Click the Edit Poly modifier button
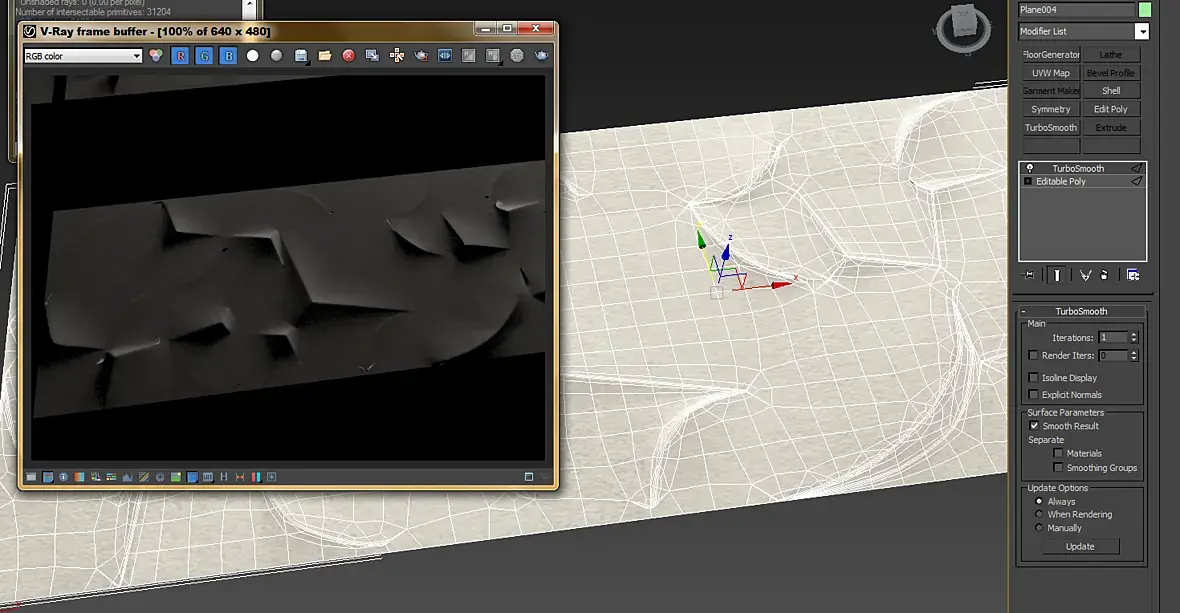The width and height of the screenshot is (1180, 613). [x=1111, y=109]
